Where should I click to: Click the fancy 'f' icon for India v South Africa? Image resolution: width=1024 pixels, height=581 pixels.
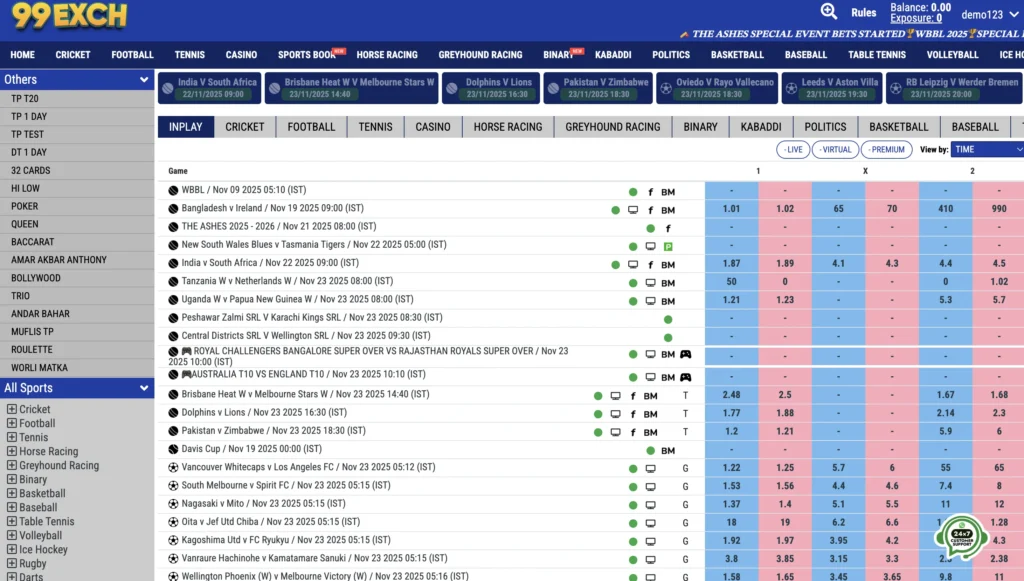[650, 265]
